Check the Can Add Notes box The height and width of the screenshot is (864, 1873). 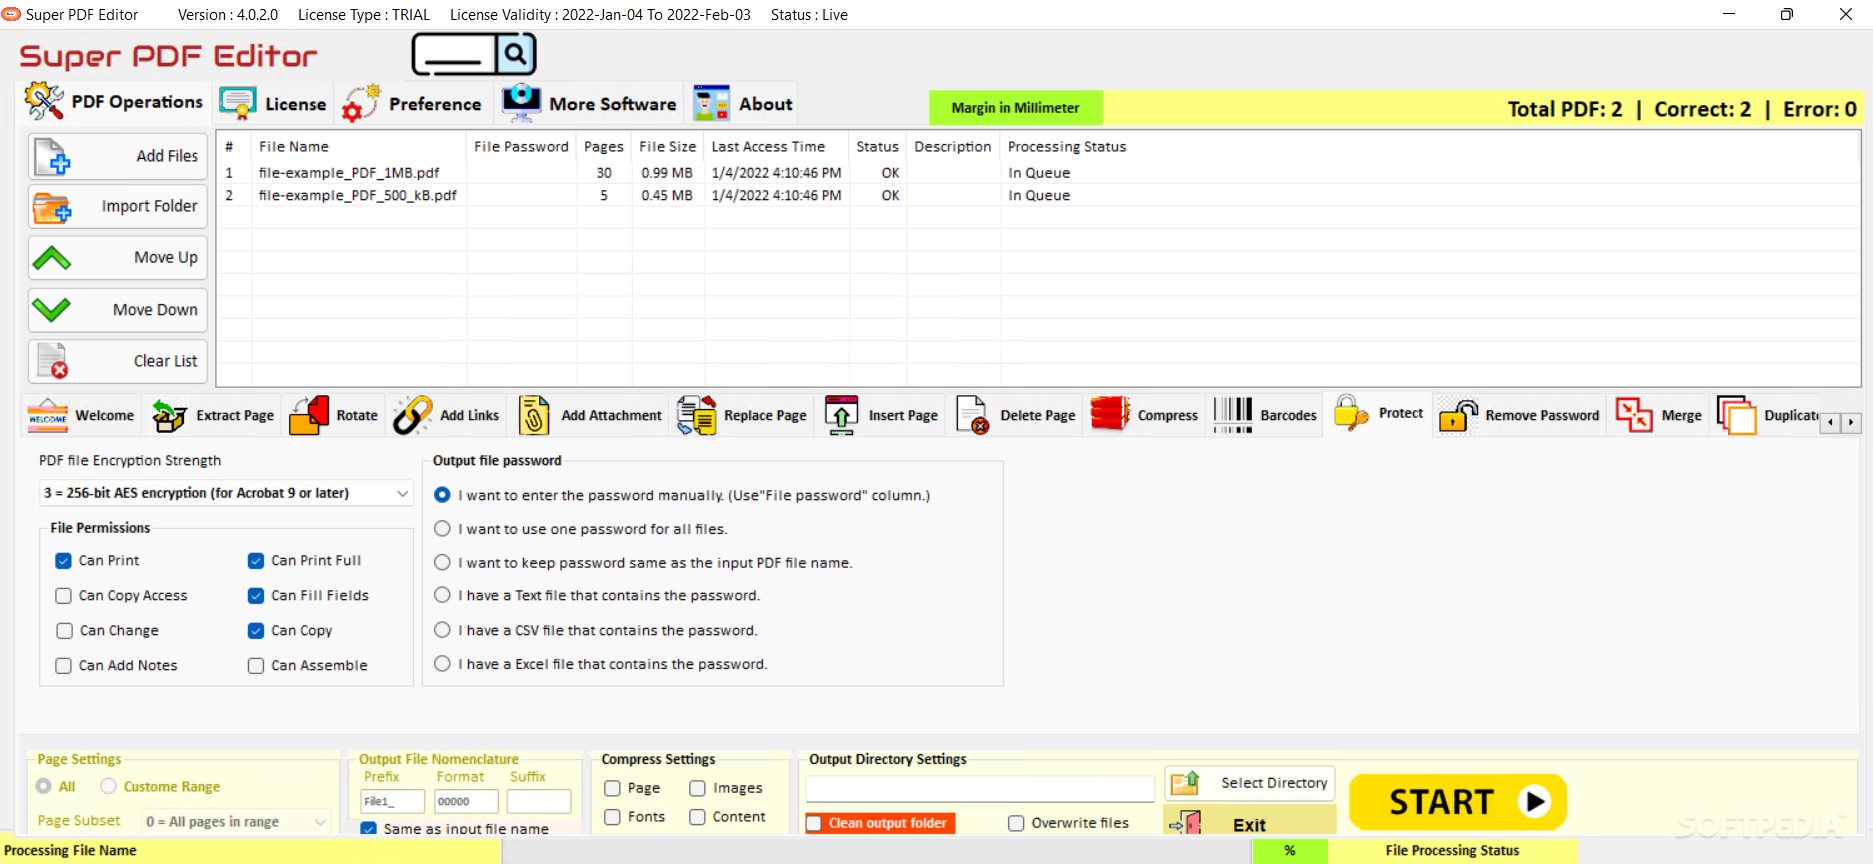(63, 666)
